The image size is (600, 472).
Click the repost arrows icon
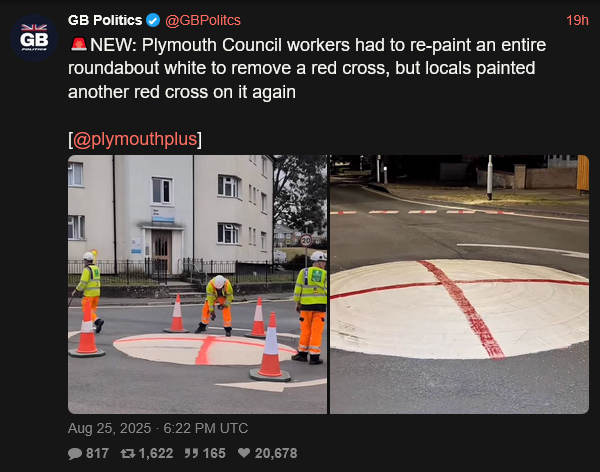128,454
